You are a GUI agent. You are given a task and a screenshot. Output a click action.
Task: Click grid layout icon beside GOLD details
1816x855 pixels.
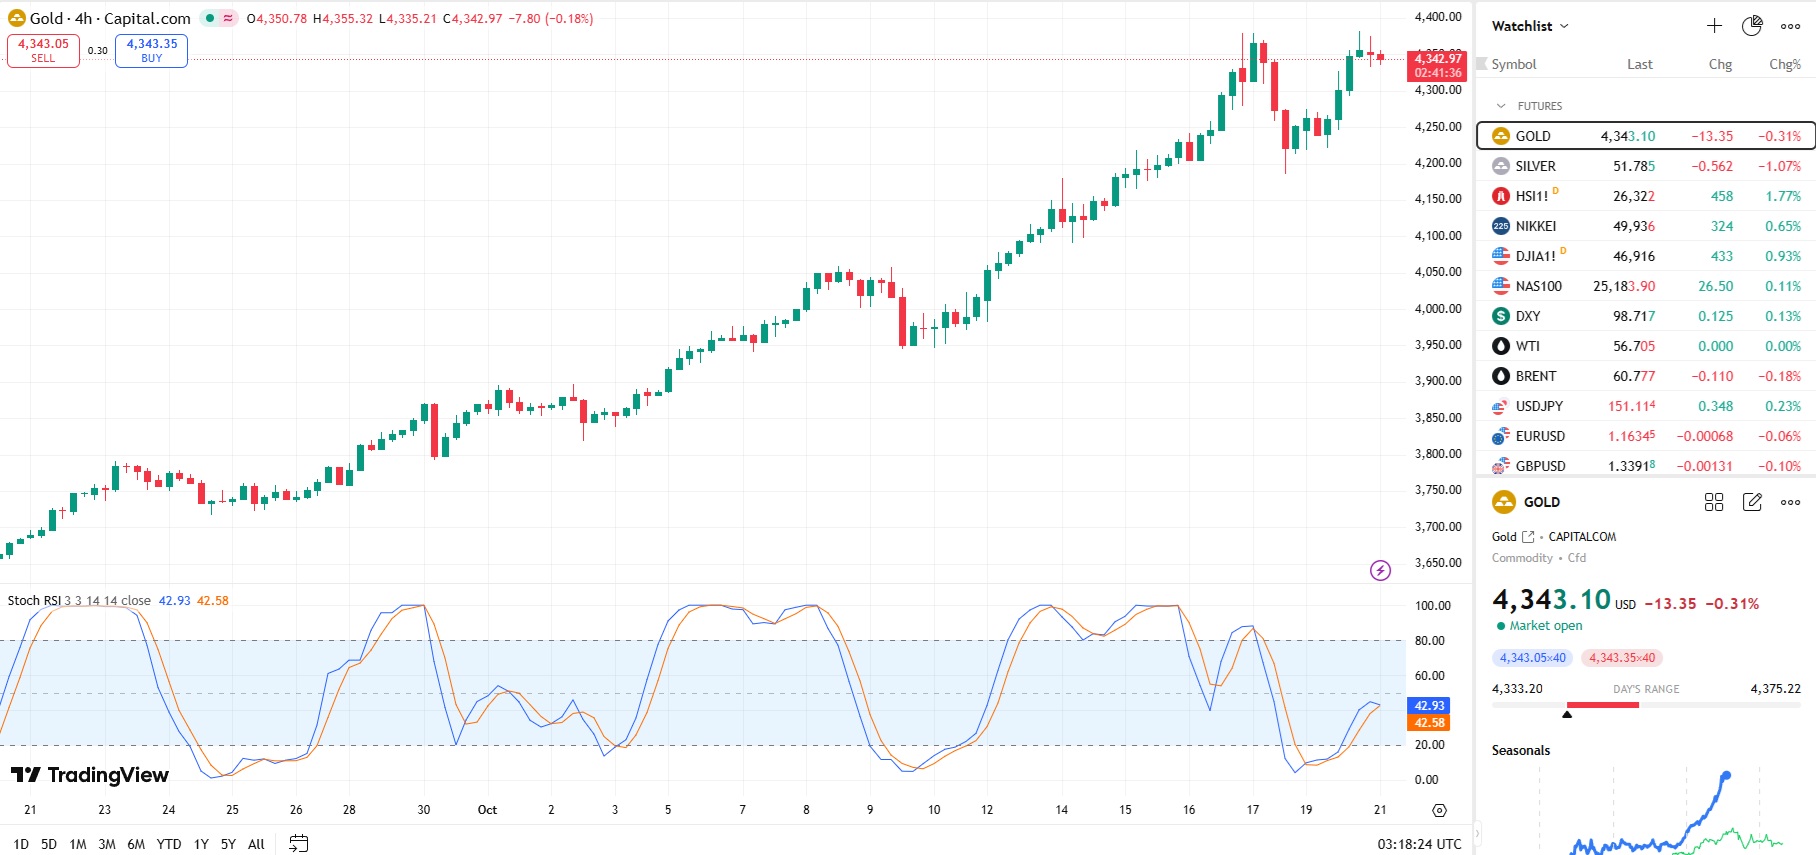1714,502
